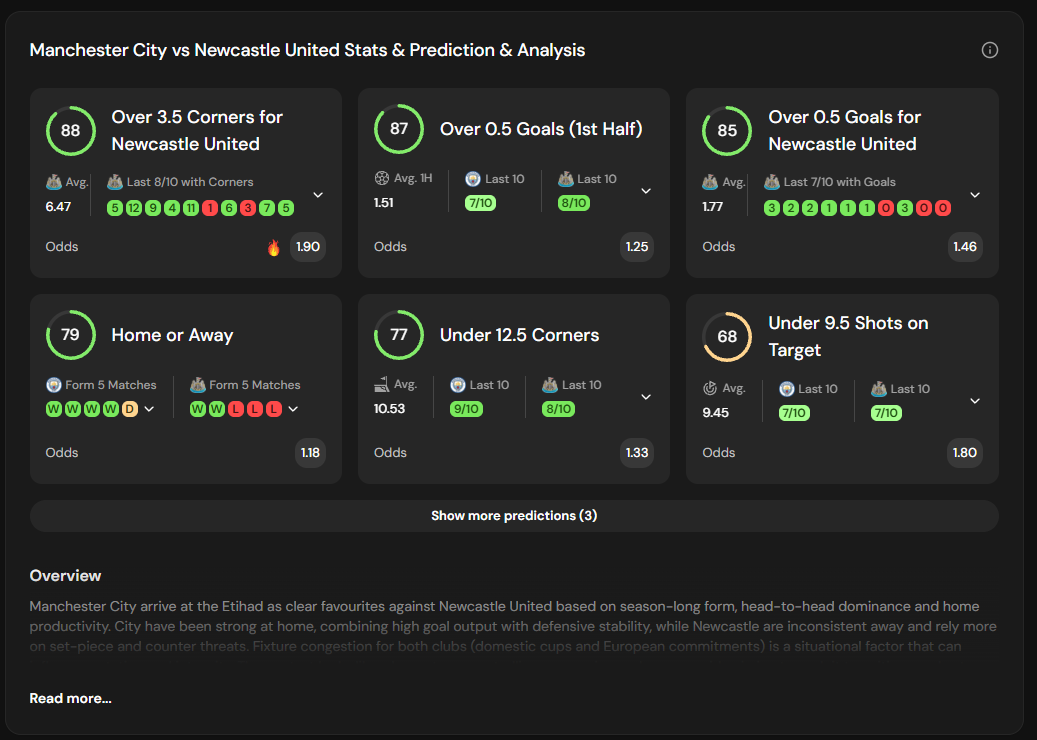Click the 1.90 odds for Over 3.5 Corners
The height and width of the screenshot is (740, 1037).
[x=308, y=247]
